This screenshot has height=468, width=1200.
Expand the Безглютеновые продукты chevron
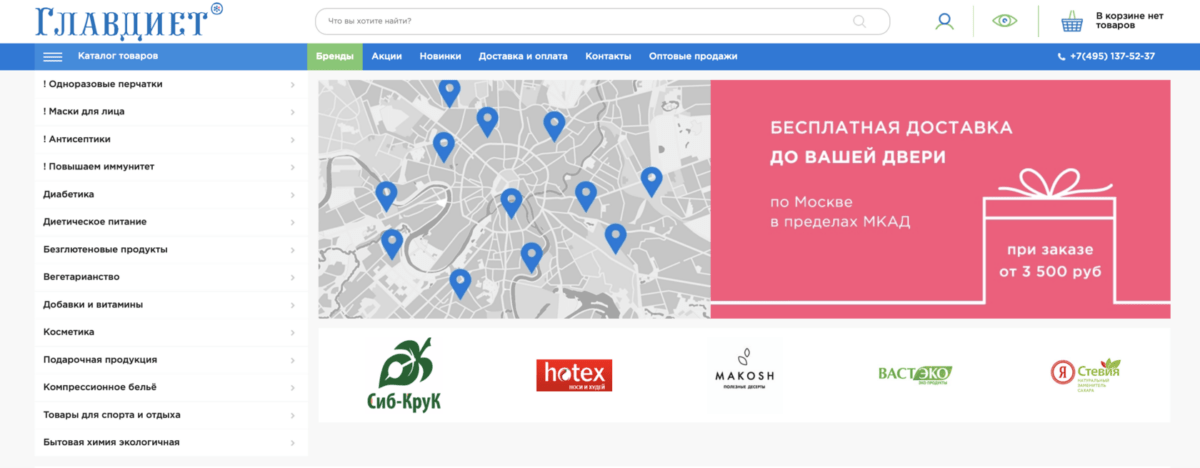[x=292, y=250]
